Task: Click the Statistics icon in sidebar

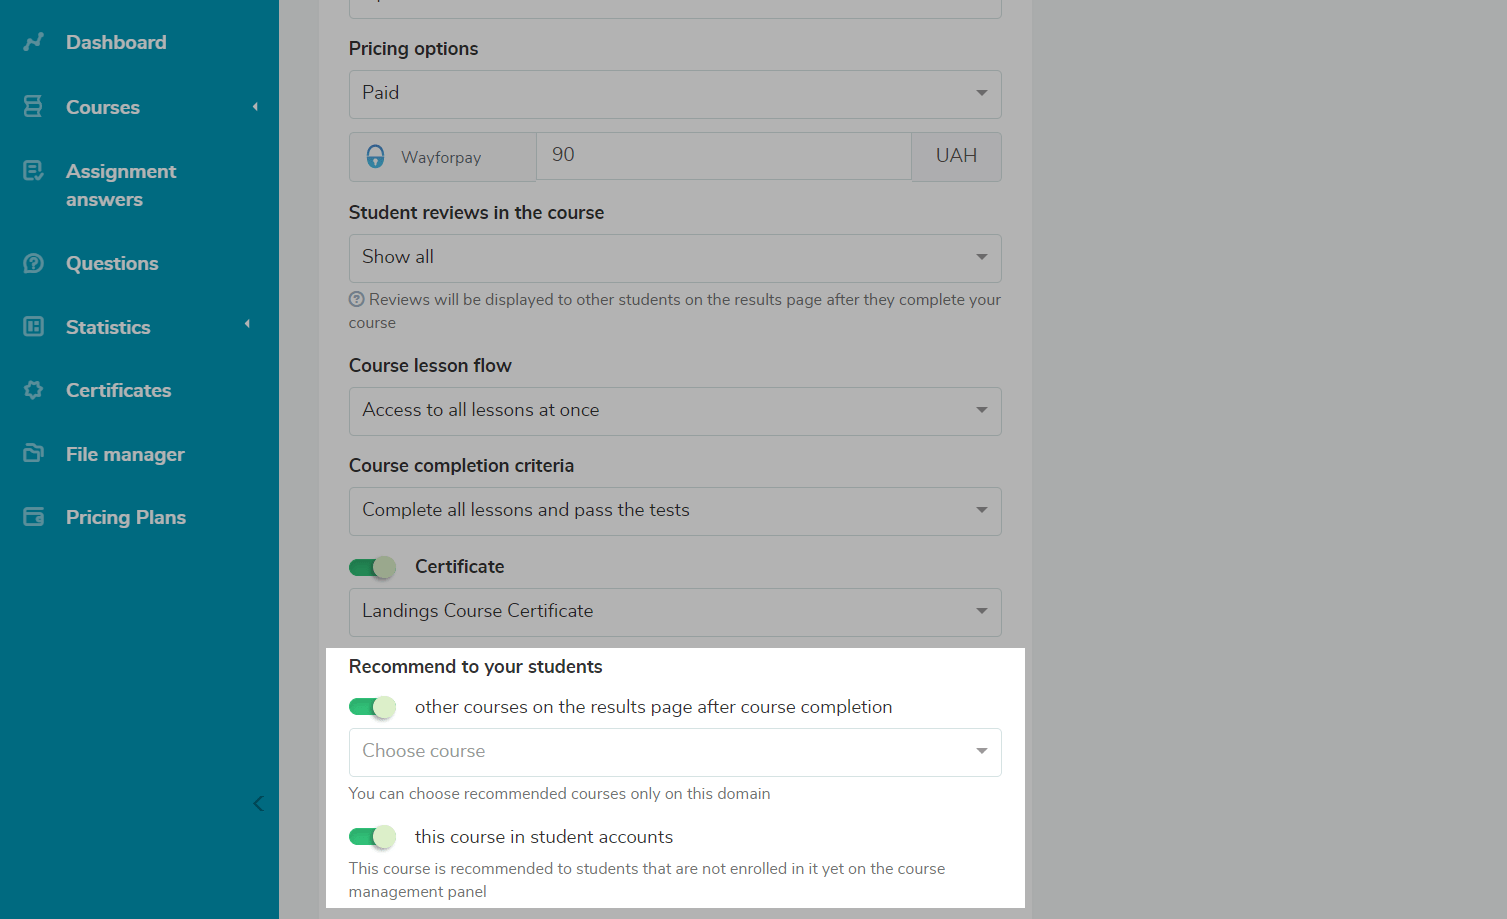Action: 33,327
